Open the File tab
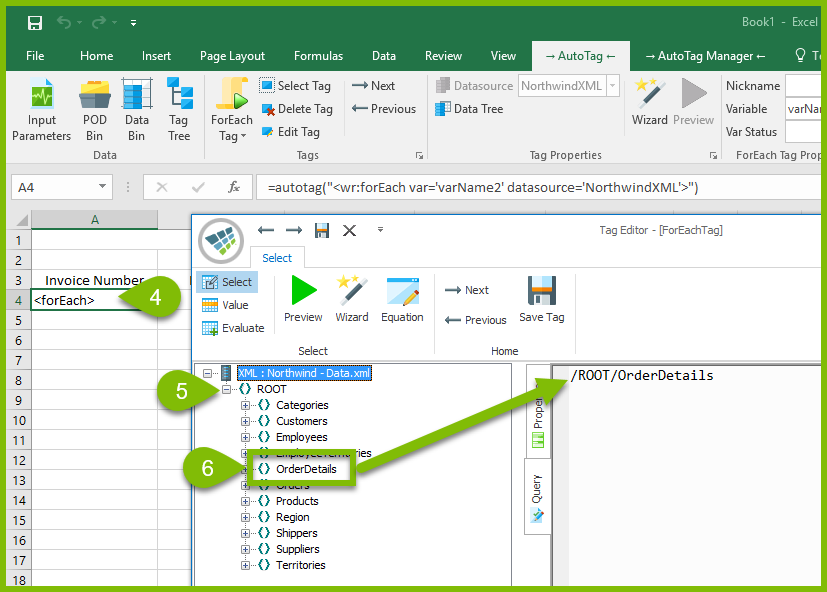 (x=35, y=56)
